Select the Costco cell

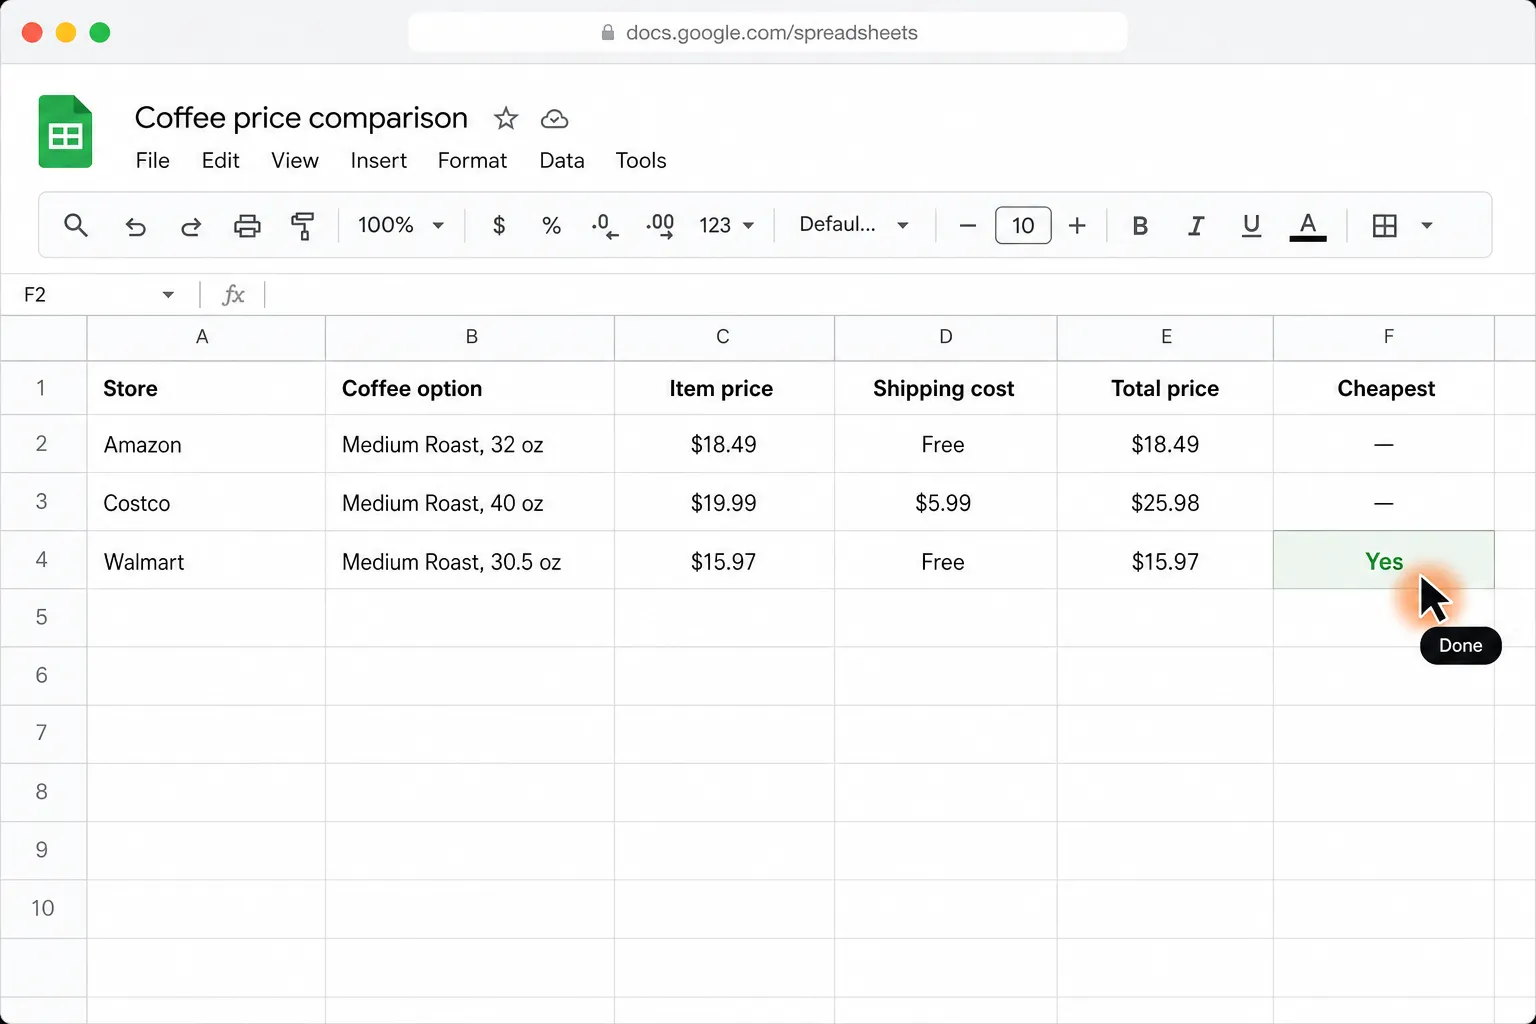[x=206, y=502]
